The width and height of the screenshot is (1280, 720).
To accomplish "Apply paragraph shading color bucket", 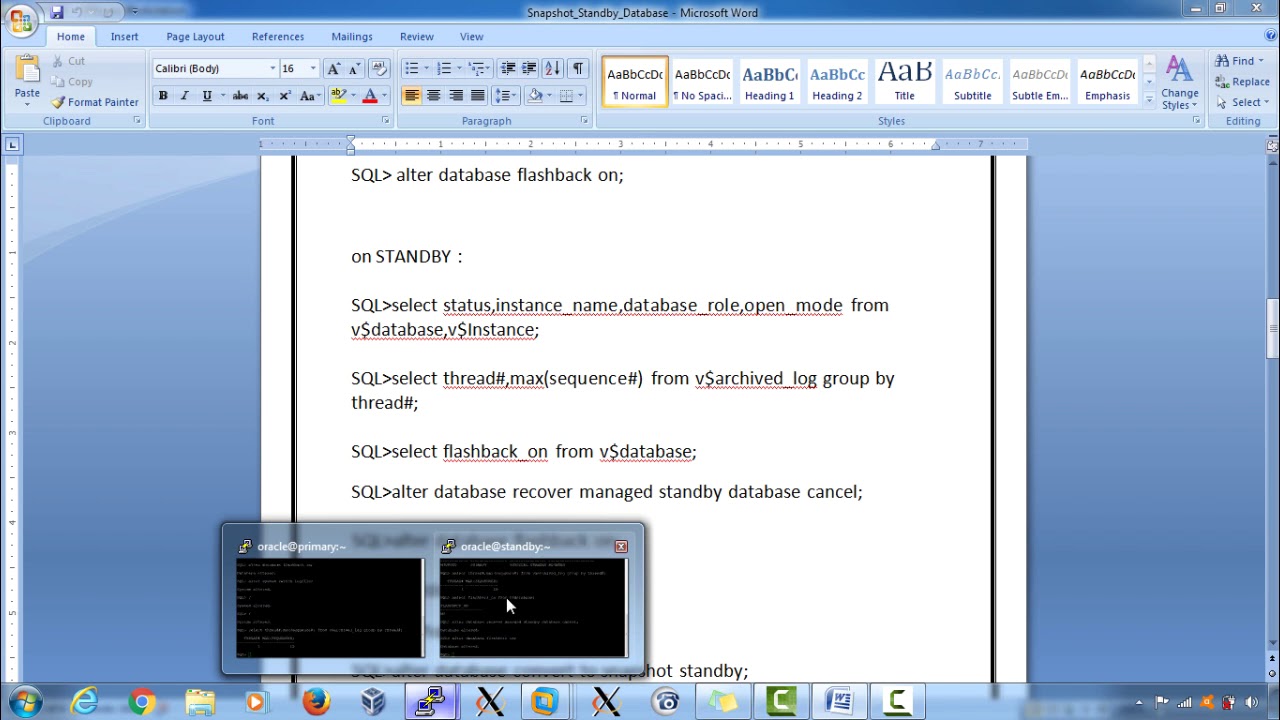I will tap(535, 96).
